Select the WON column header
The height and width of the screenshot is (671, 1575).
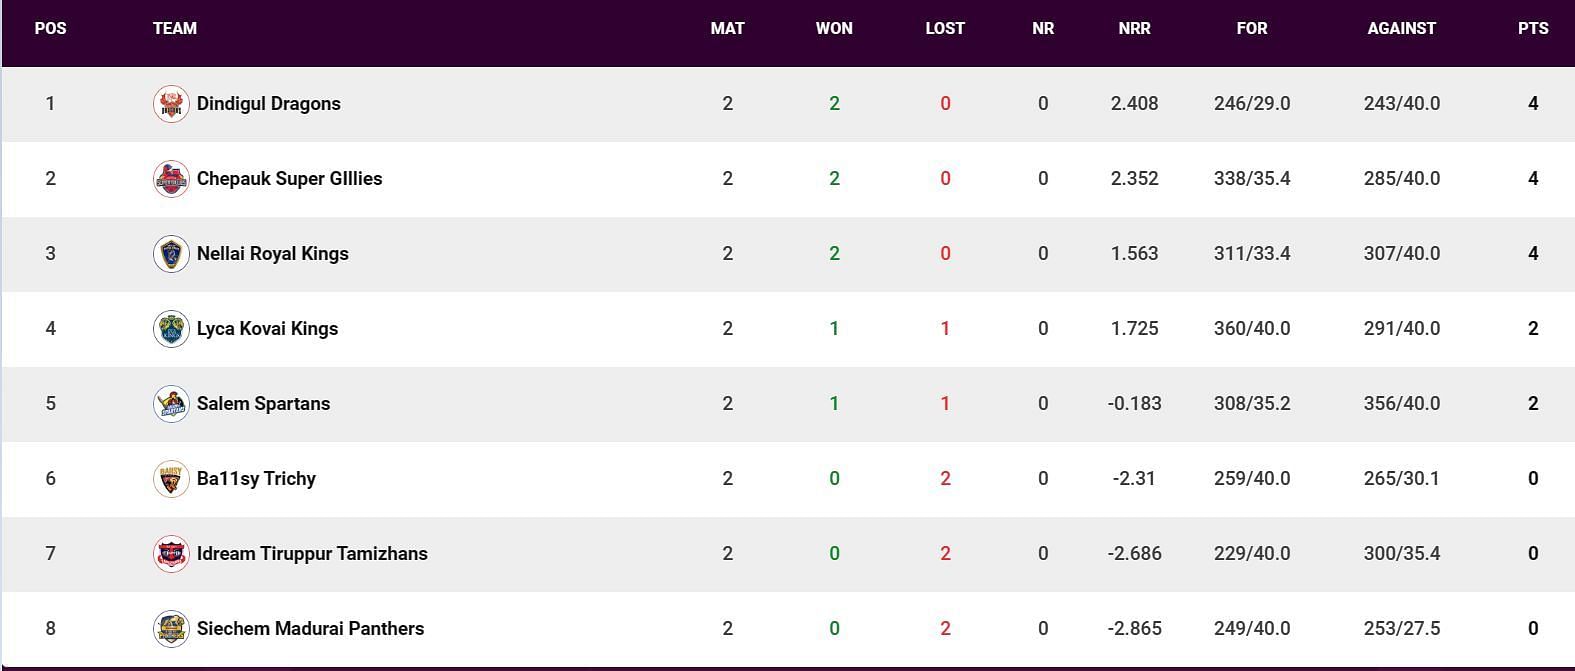point(834,28)
